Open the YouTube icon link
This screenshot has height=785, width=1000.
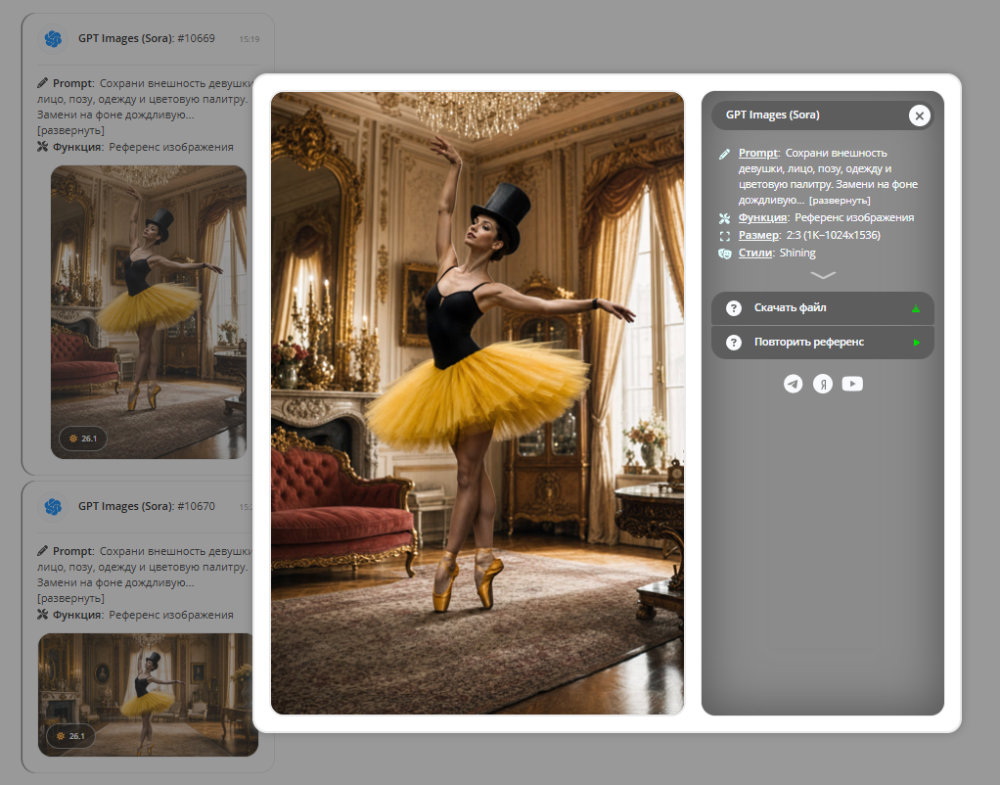852,384
